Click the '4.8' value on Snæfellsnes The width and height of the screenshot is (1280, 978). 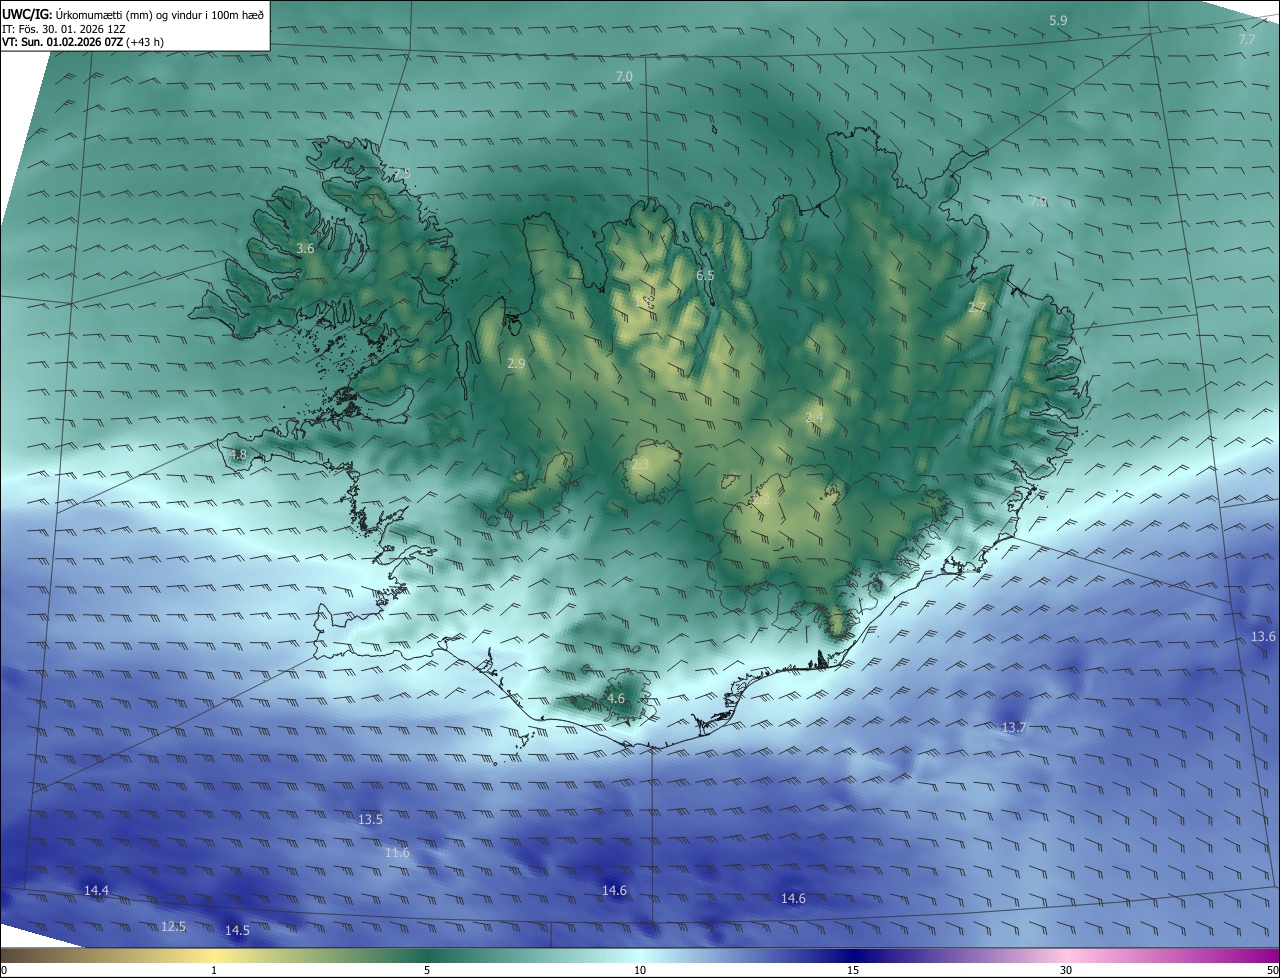[x=238, y=454]
